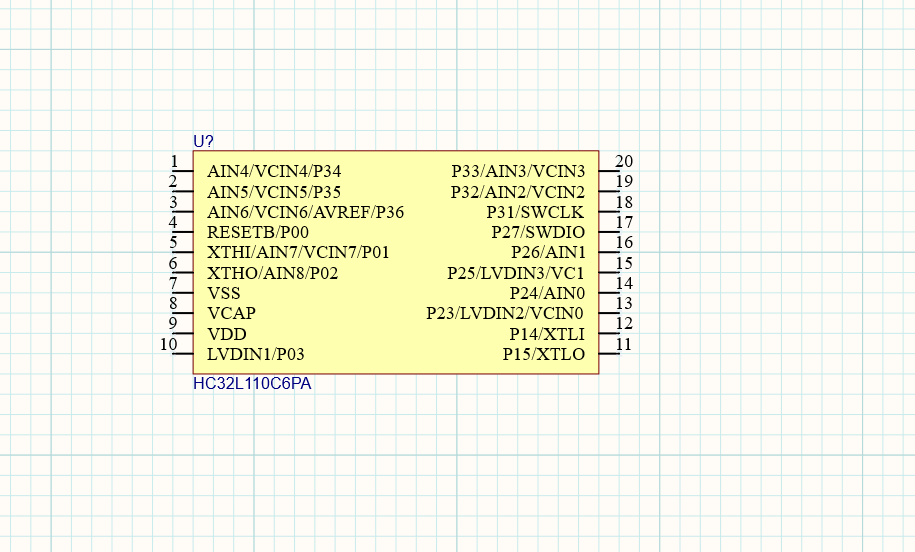Select pin number 11
Viewport: 915px width, 552px height.
pyautogui.click(x=624, y=344)
